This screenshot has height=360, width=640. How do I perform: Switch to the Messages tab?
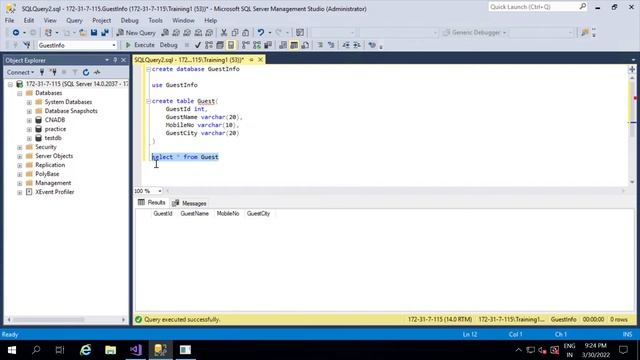pyautogui.click(x=189, y=203)
